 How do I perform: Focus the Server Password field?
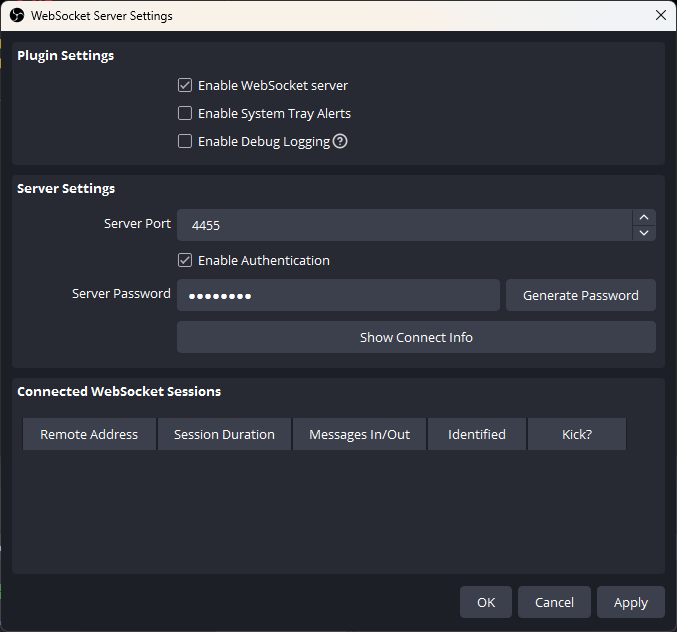coord(338,295)
